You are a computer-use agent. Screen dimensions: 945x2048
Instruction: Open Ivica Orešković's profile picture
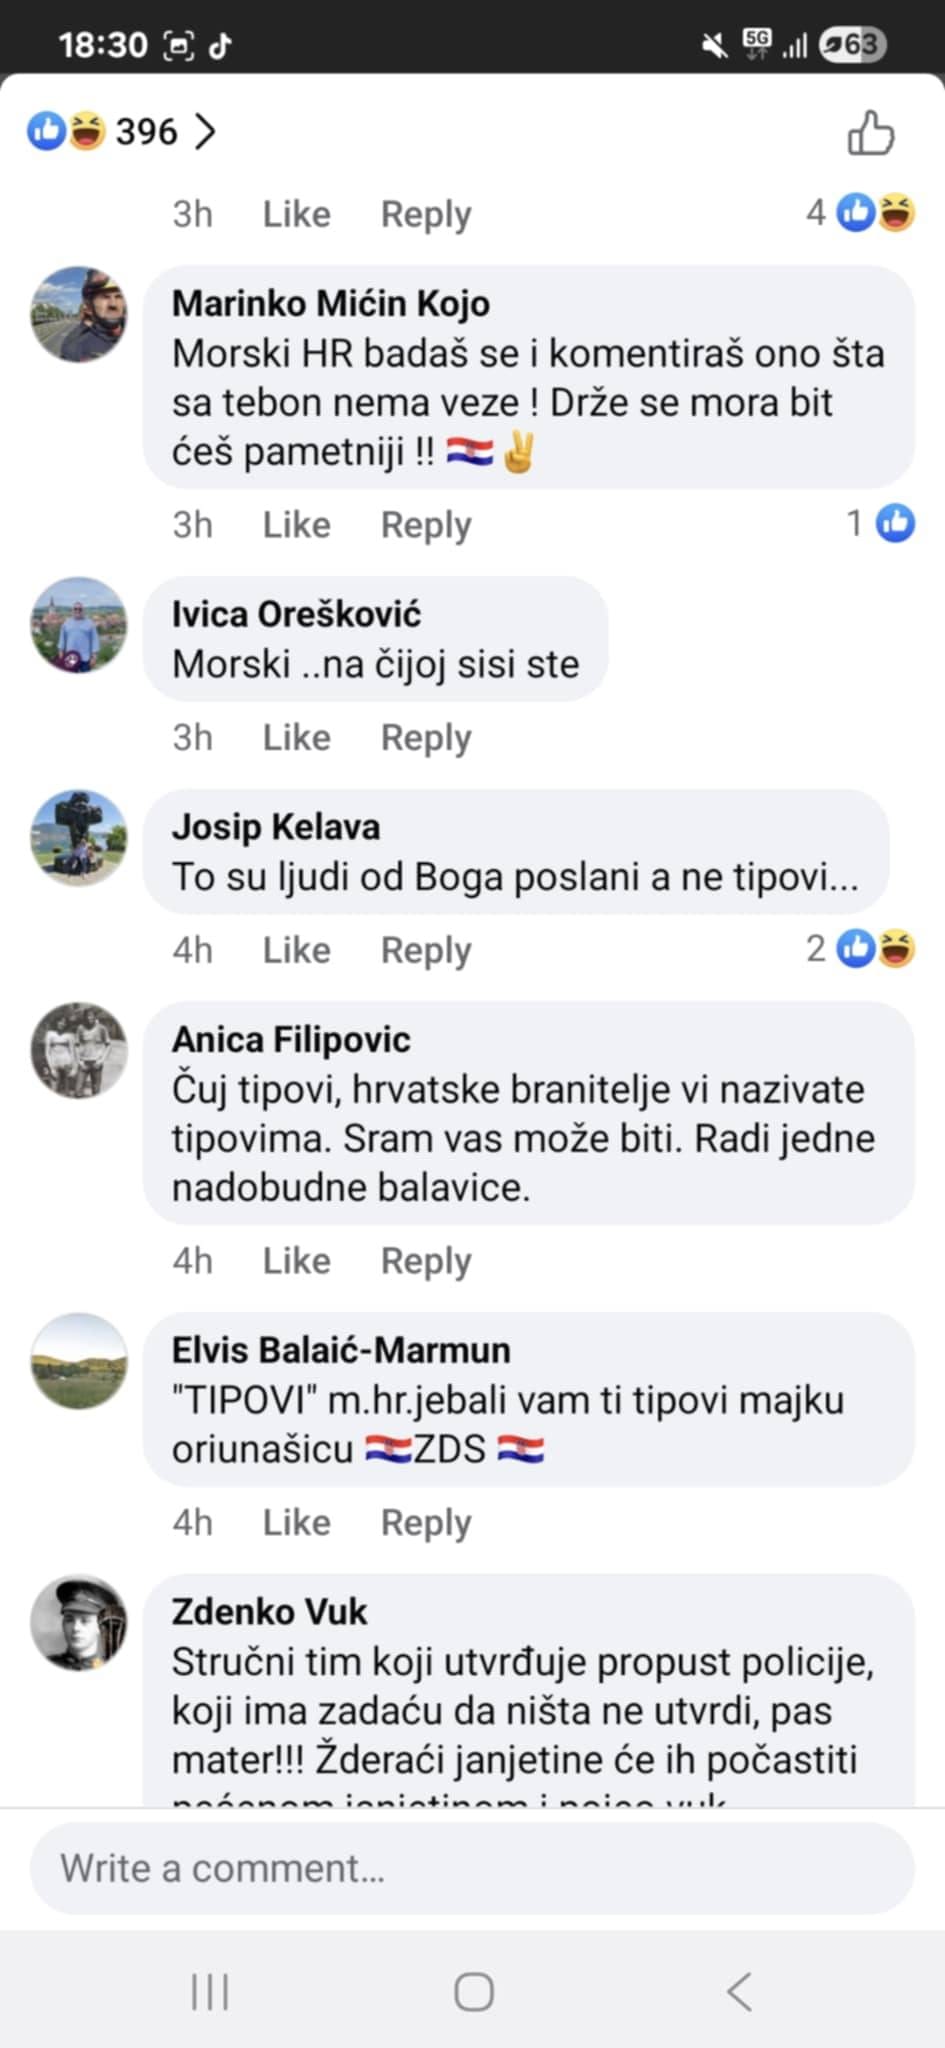point(79,625)
